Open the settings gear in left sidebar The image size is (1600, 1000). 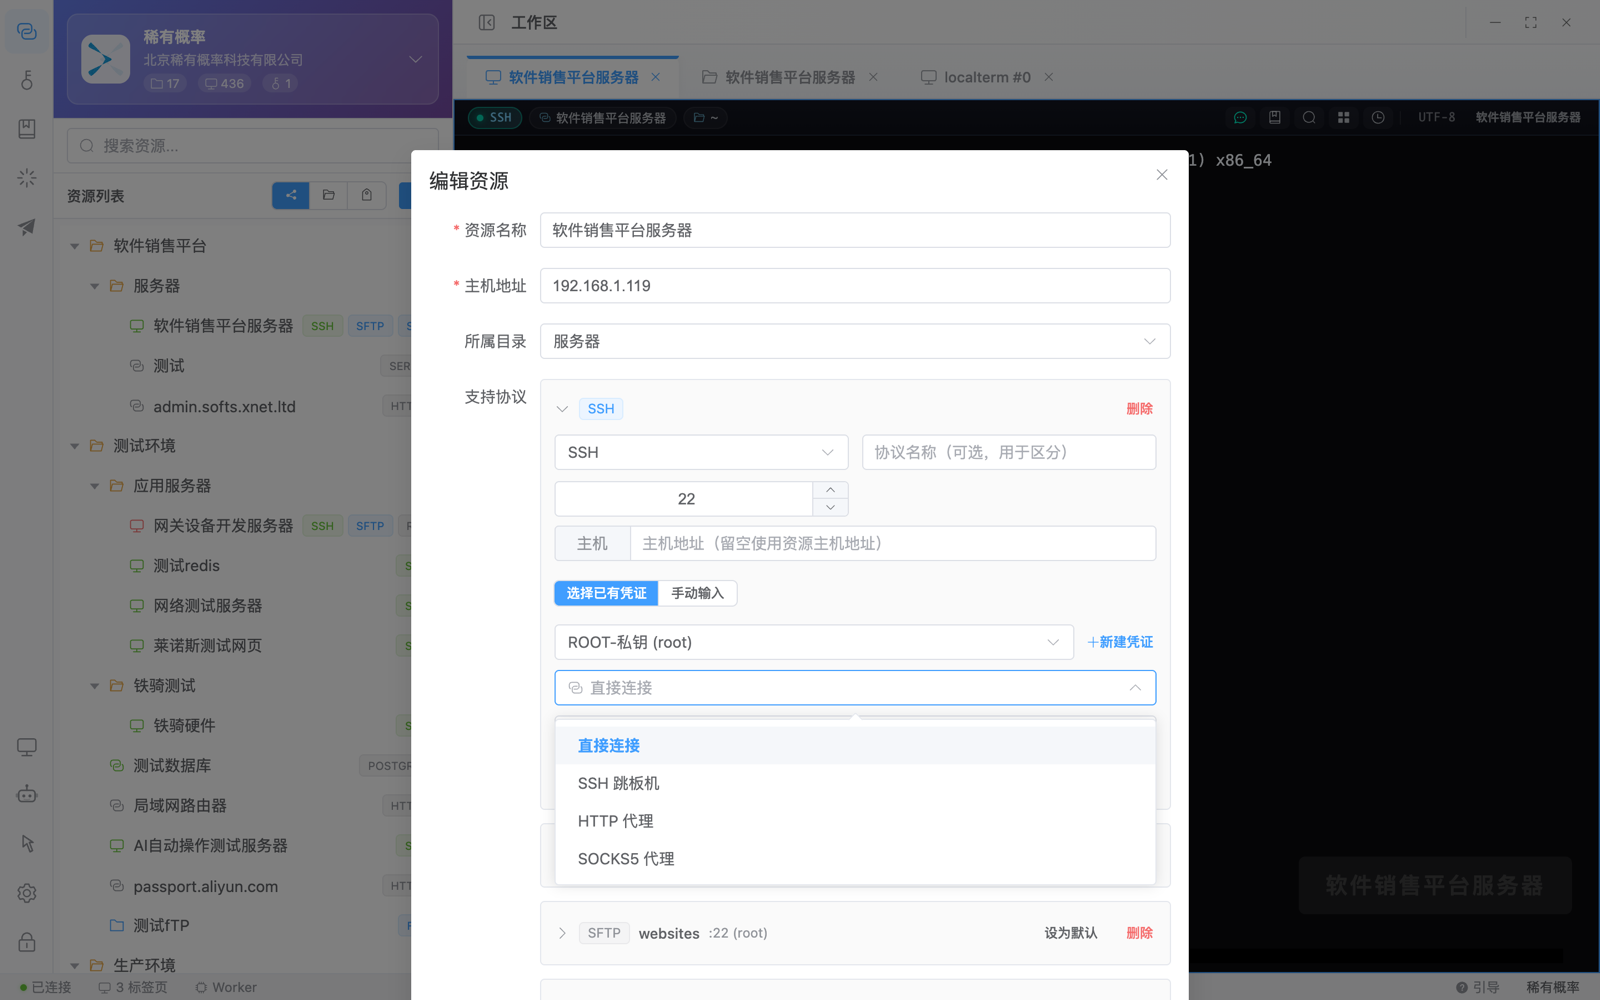27,893
